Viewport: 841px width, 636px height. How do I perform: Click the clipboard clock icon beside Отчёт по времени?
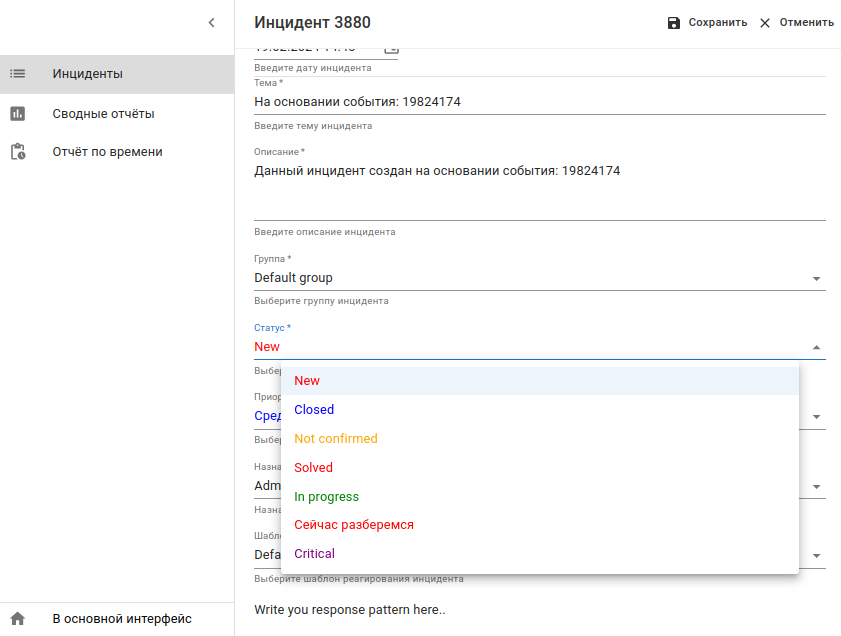(x=17, y=152)
